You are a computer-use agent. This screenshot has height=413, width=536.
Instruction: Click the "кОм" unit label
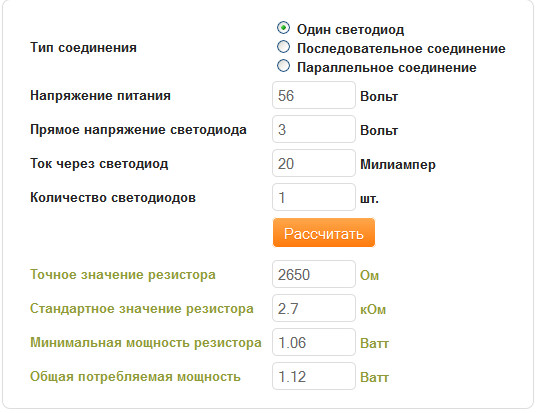373,309
